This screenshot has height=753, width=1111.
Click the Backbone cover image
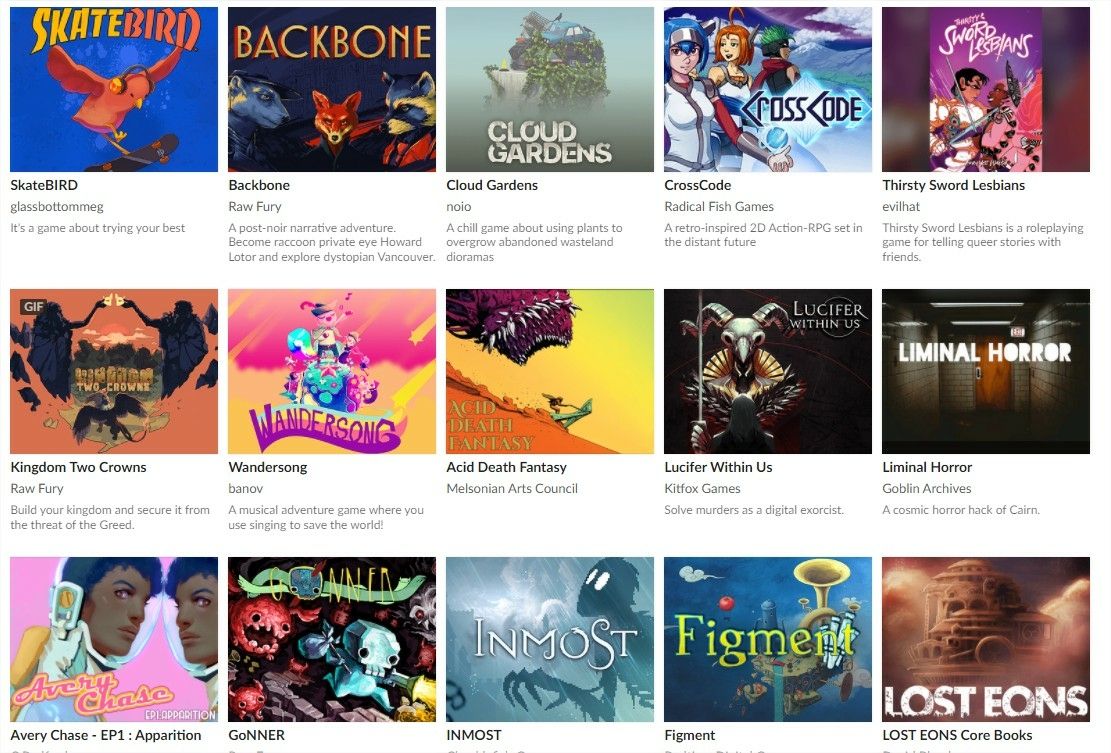pos(332,89)
